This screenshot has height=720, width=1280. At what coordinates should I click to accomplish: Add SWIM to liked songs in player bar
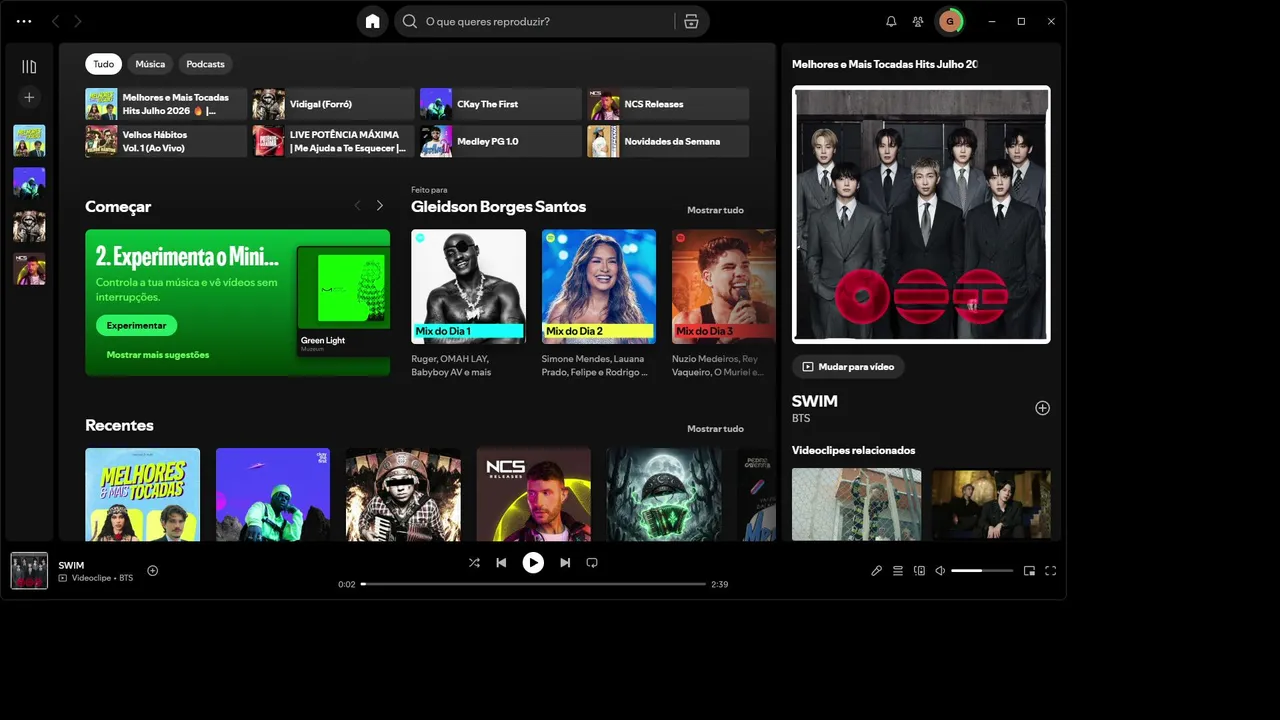153,571
